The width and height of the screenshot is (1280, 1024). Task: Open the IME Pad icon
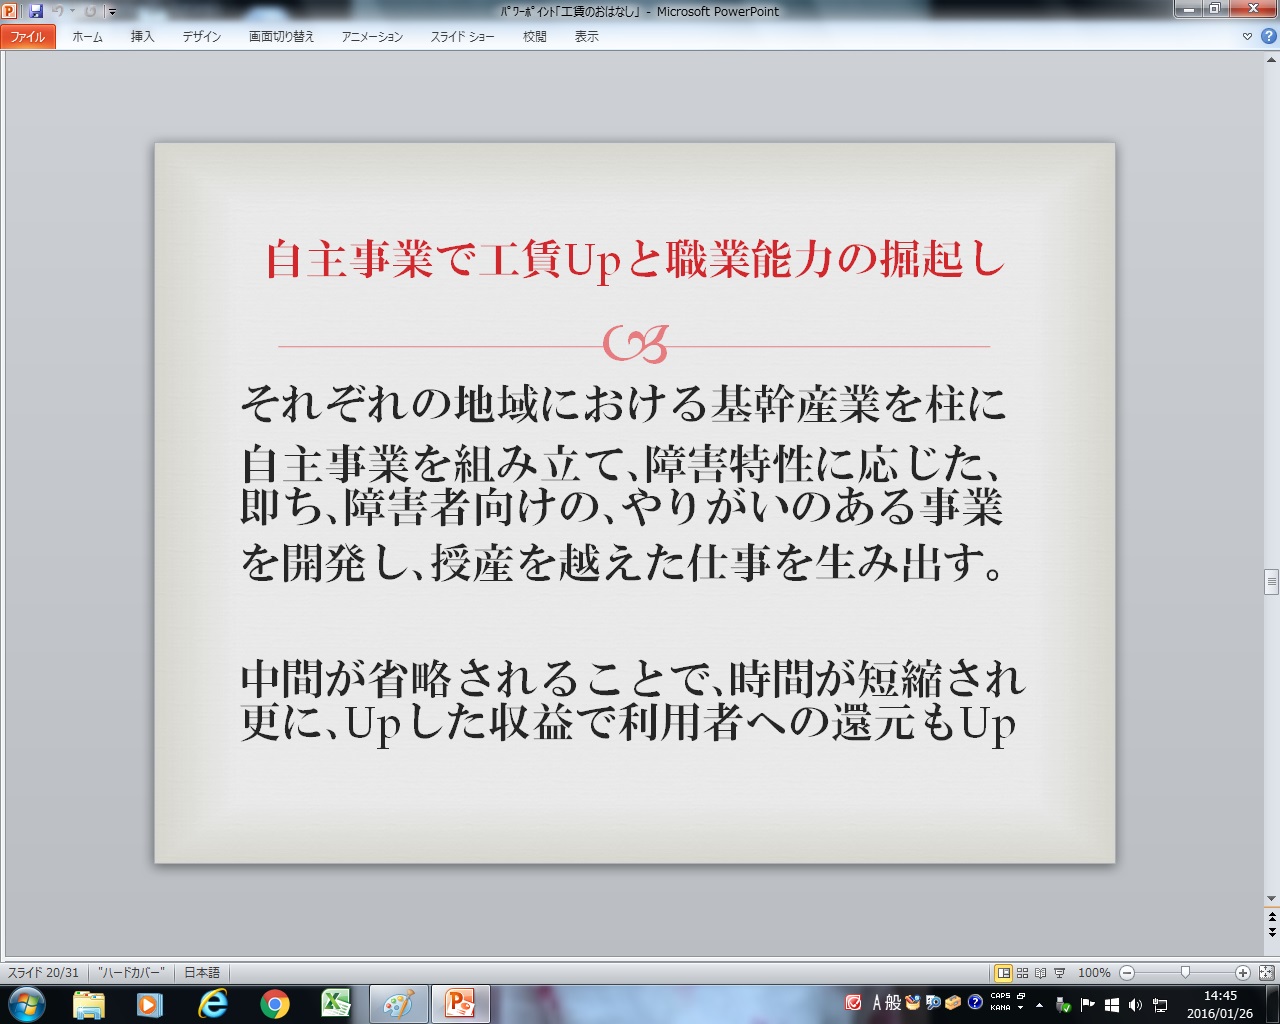click(913, 1003)
